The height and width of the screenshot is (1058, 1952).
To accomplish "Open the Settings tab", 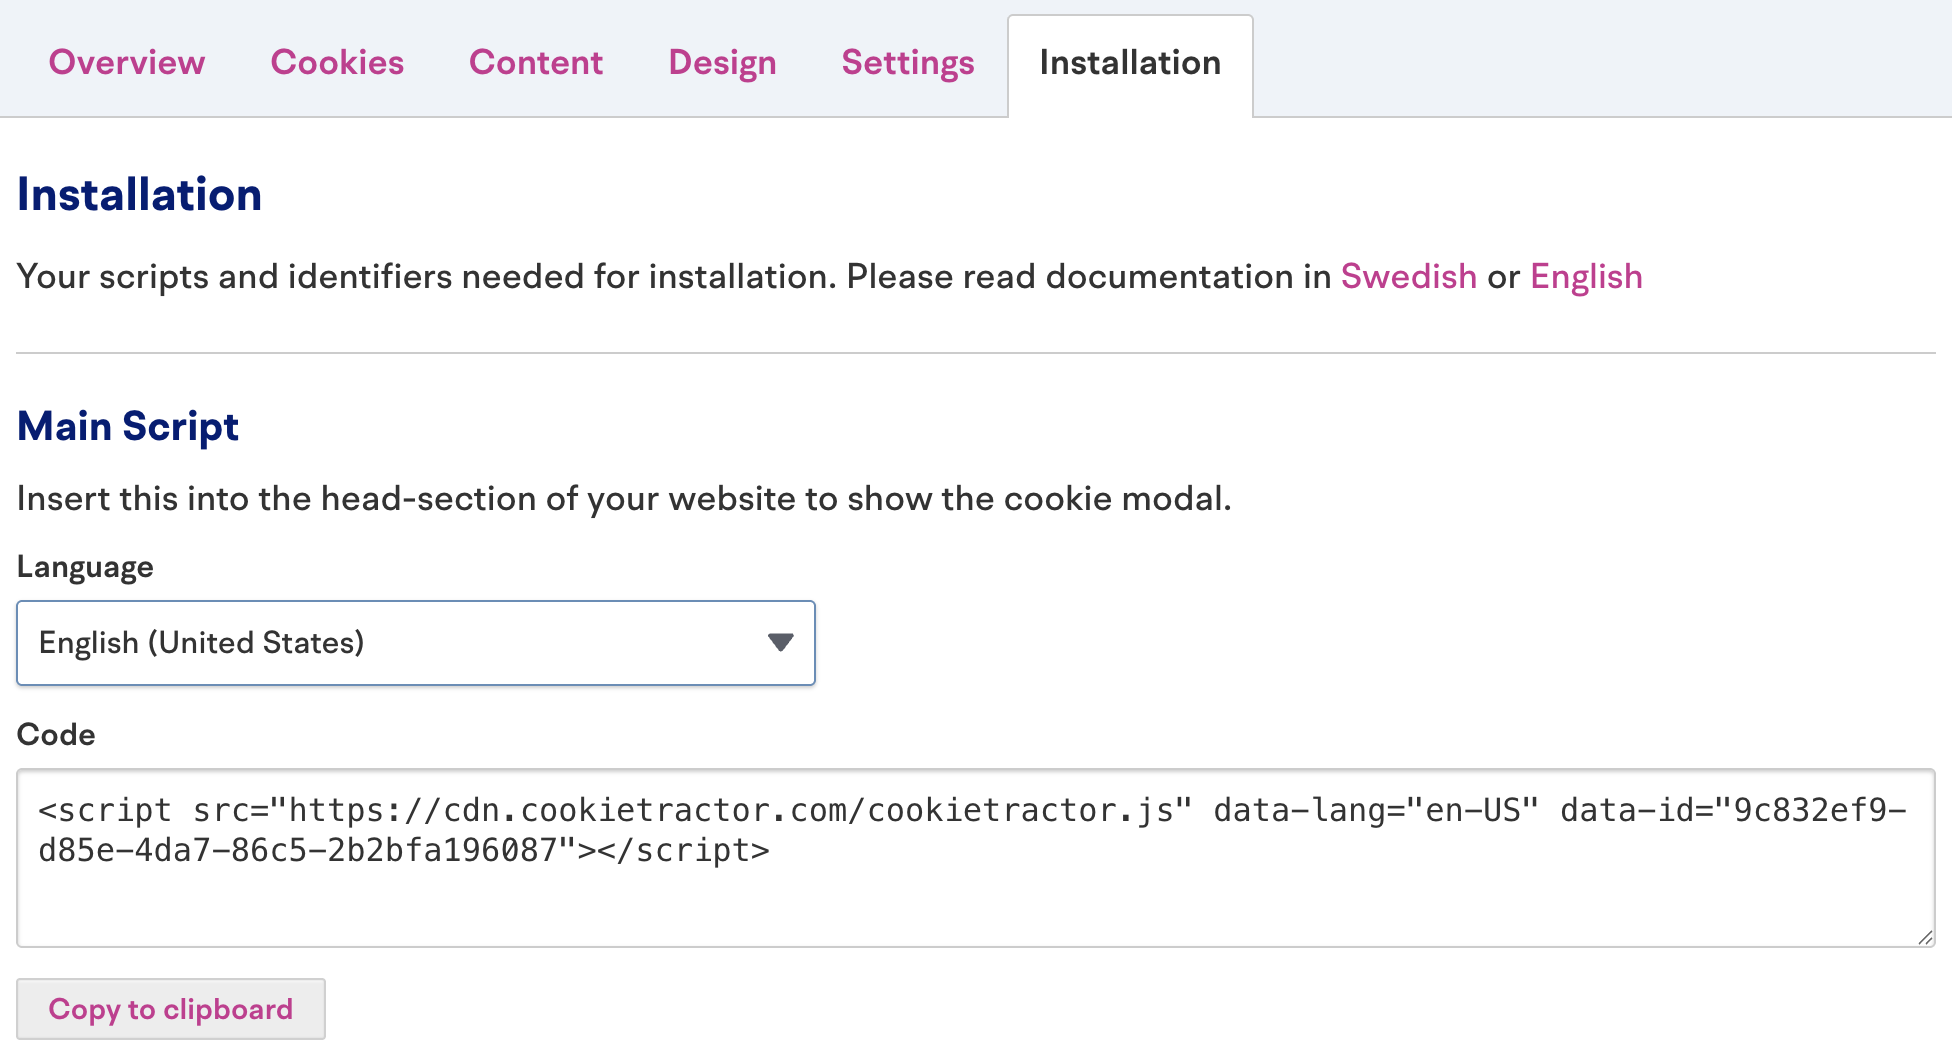I will point(907,62).
